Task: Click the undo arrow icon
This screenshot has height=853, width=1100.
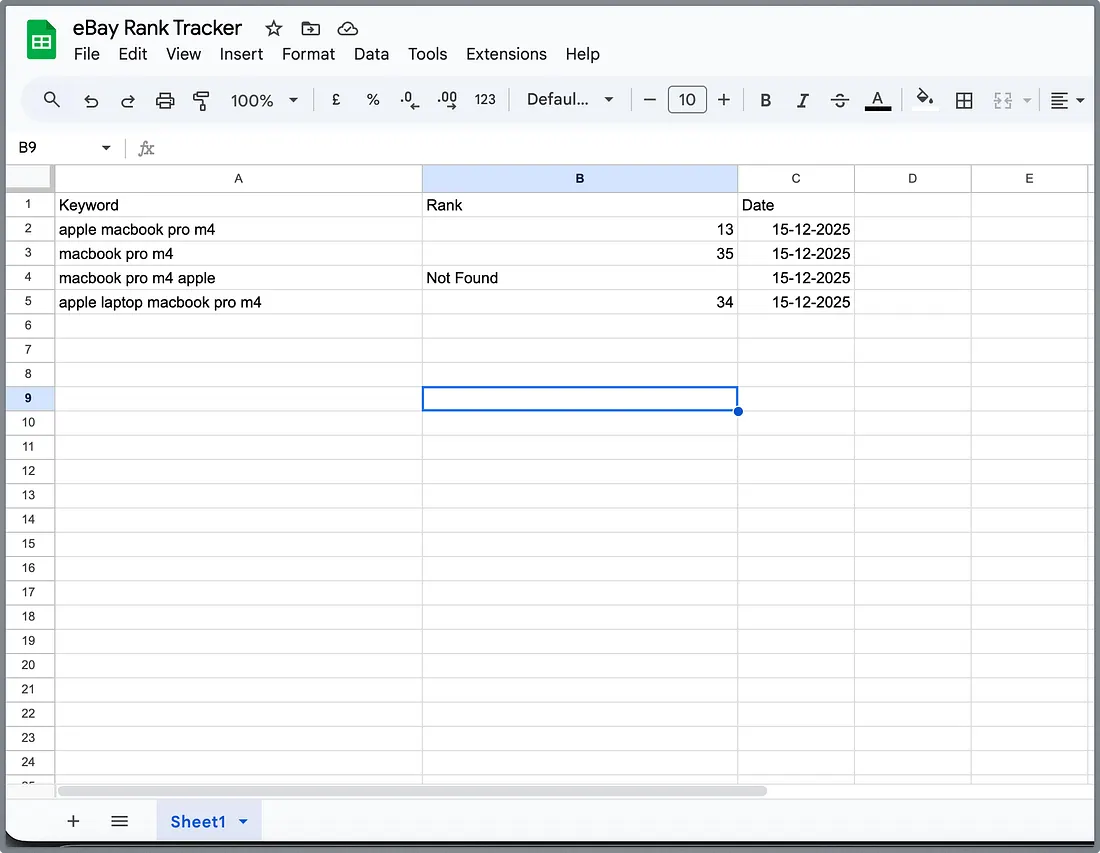Action: pyautogui.click(x=91, y=100)
